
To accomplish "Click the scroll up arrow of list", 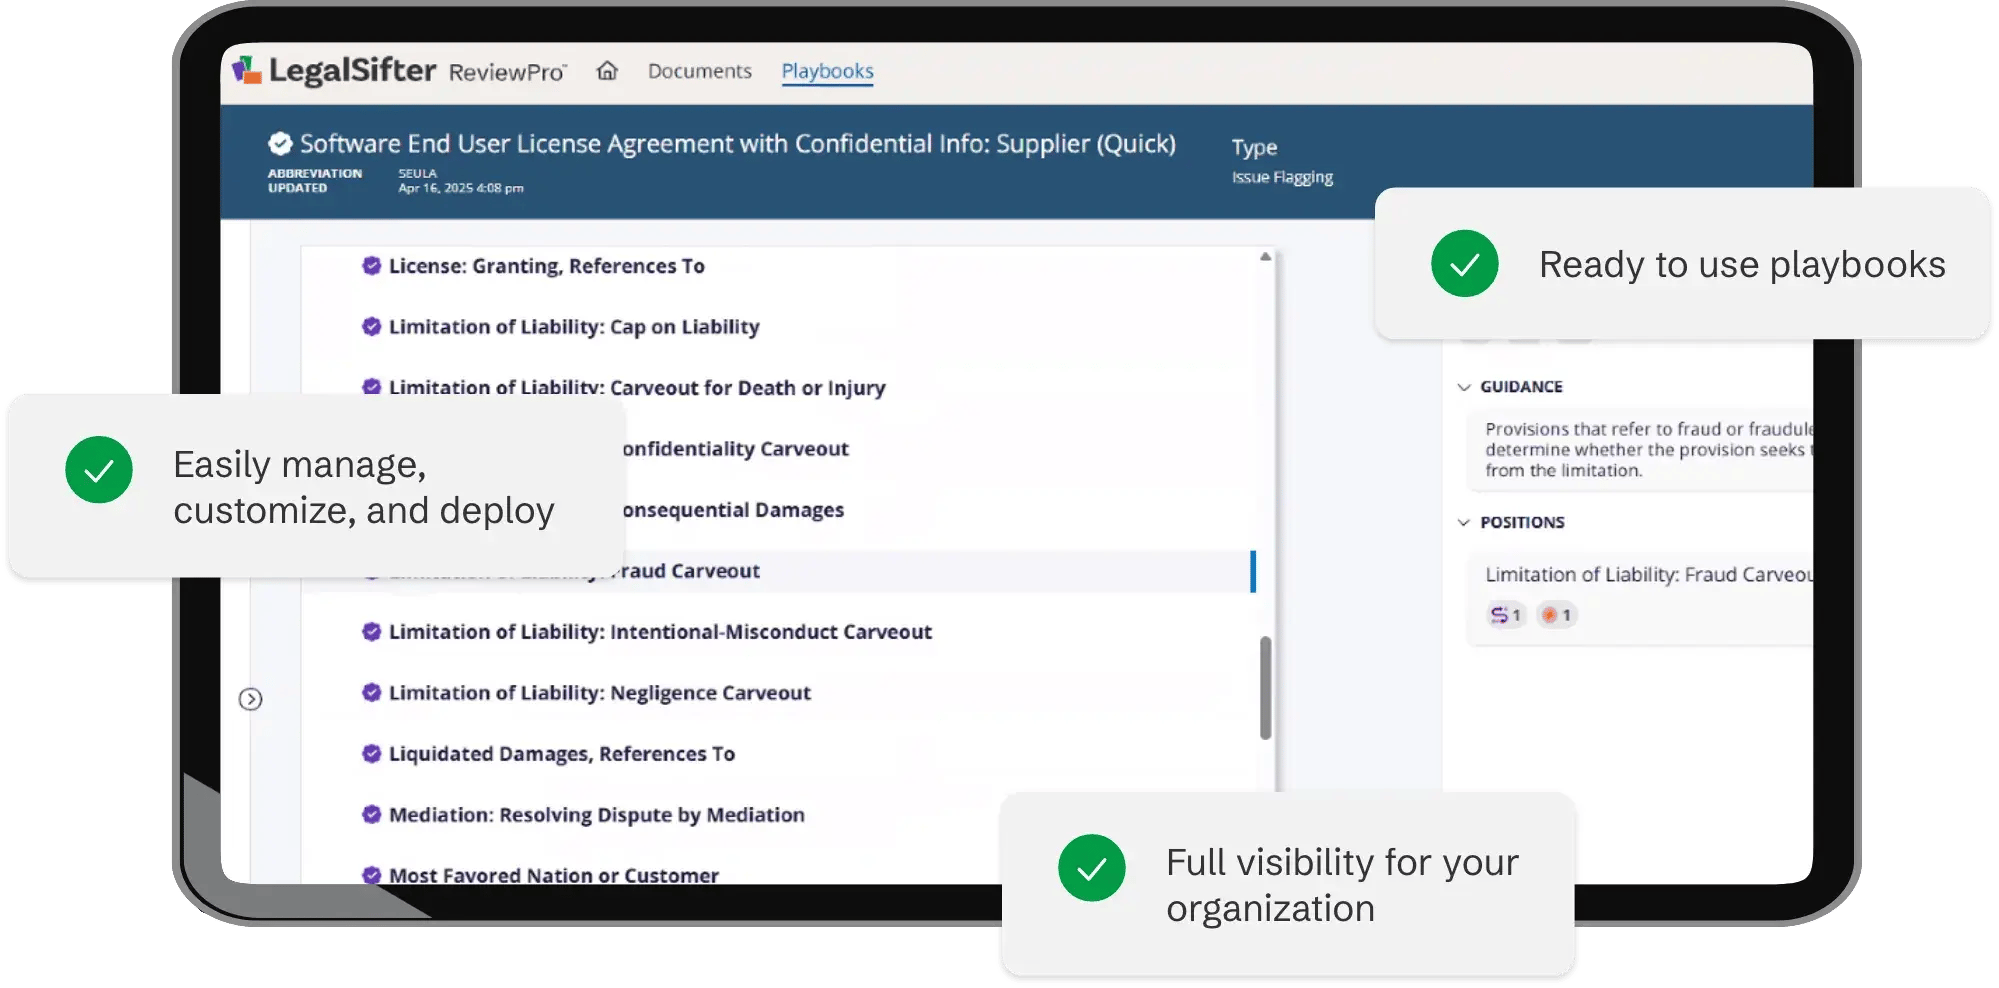I will 1265,257.
